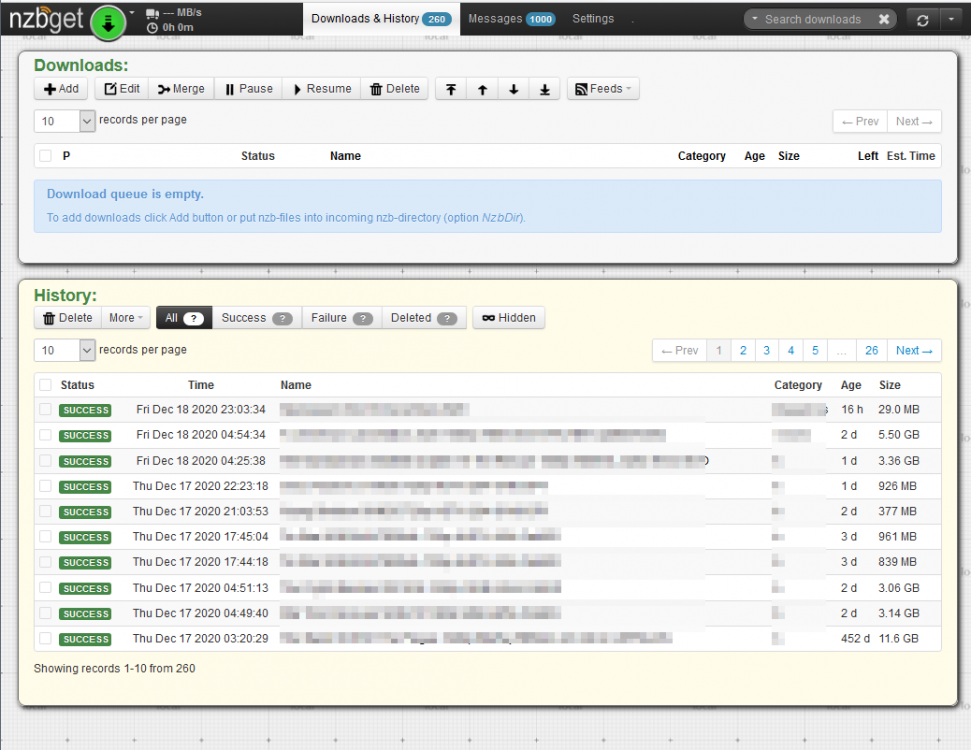The height and width of the screenshot is (750, 971).
Task: Click the refresh icon button
Action: (x=922, y=20)
